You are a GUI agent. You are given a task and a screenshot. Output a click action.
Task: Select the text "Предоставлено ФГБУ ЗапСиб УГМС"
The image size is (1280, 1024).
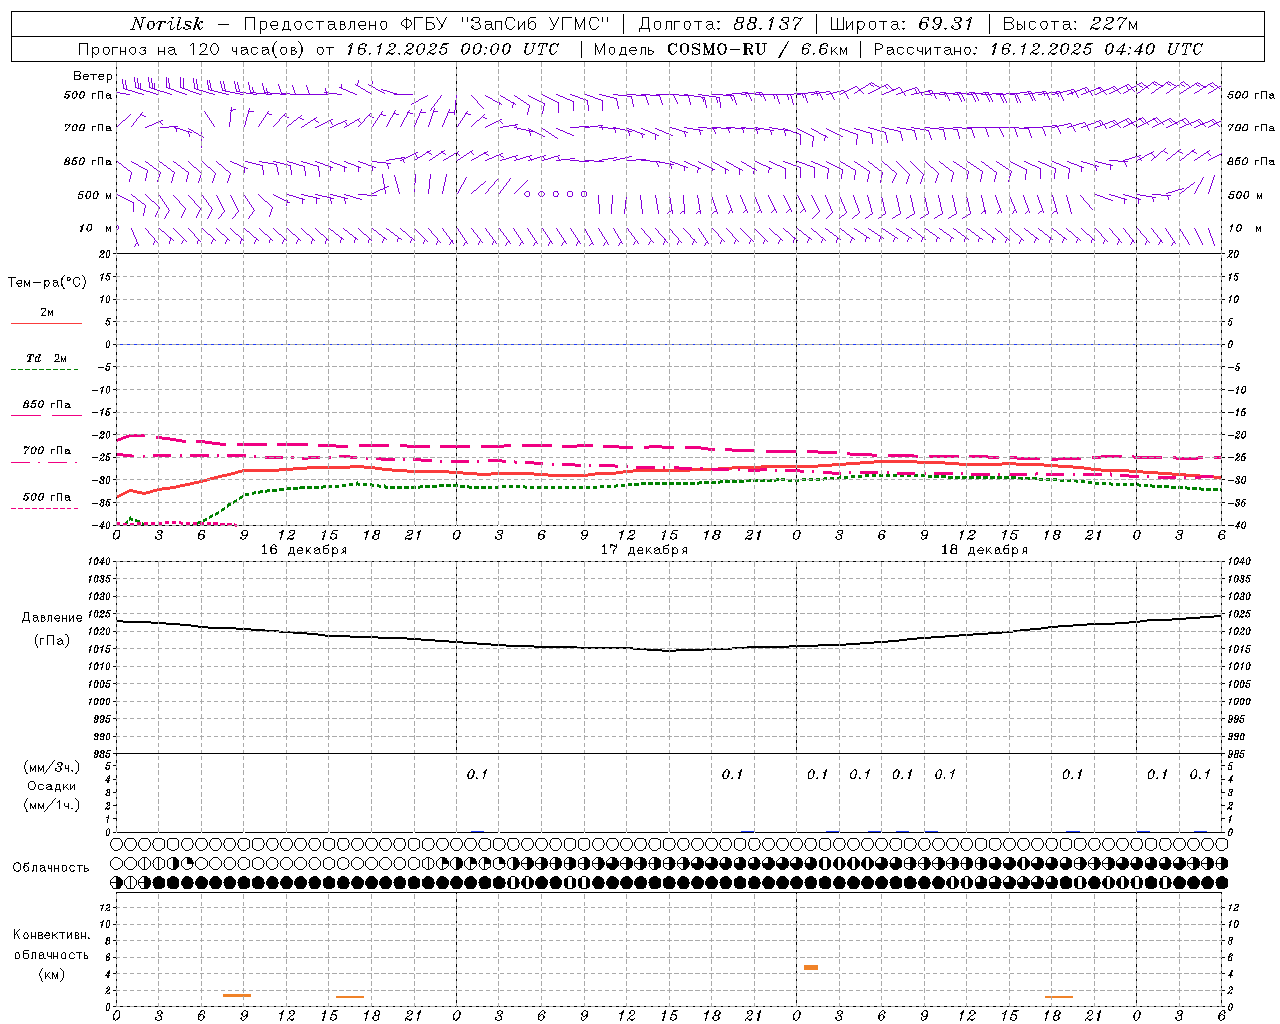(427, 24)
